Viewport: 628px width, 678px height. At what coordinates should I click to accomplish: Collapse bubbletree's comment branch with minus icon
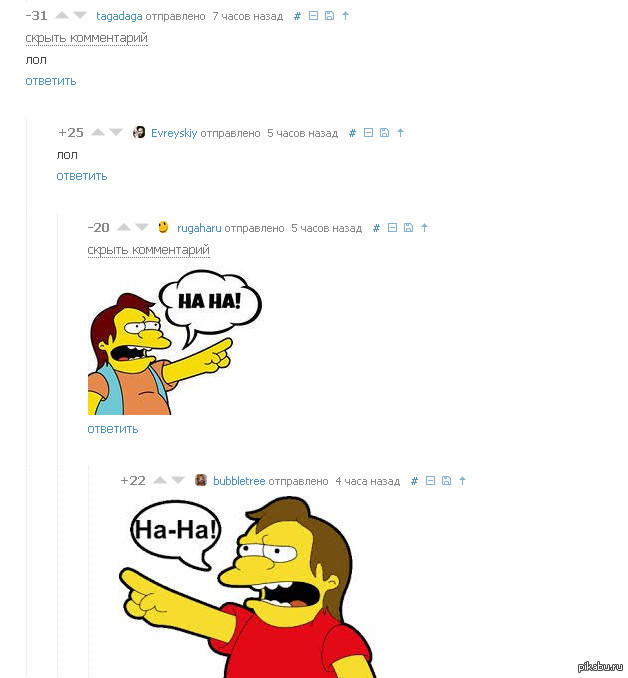click(430, 480)
